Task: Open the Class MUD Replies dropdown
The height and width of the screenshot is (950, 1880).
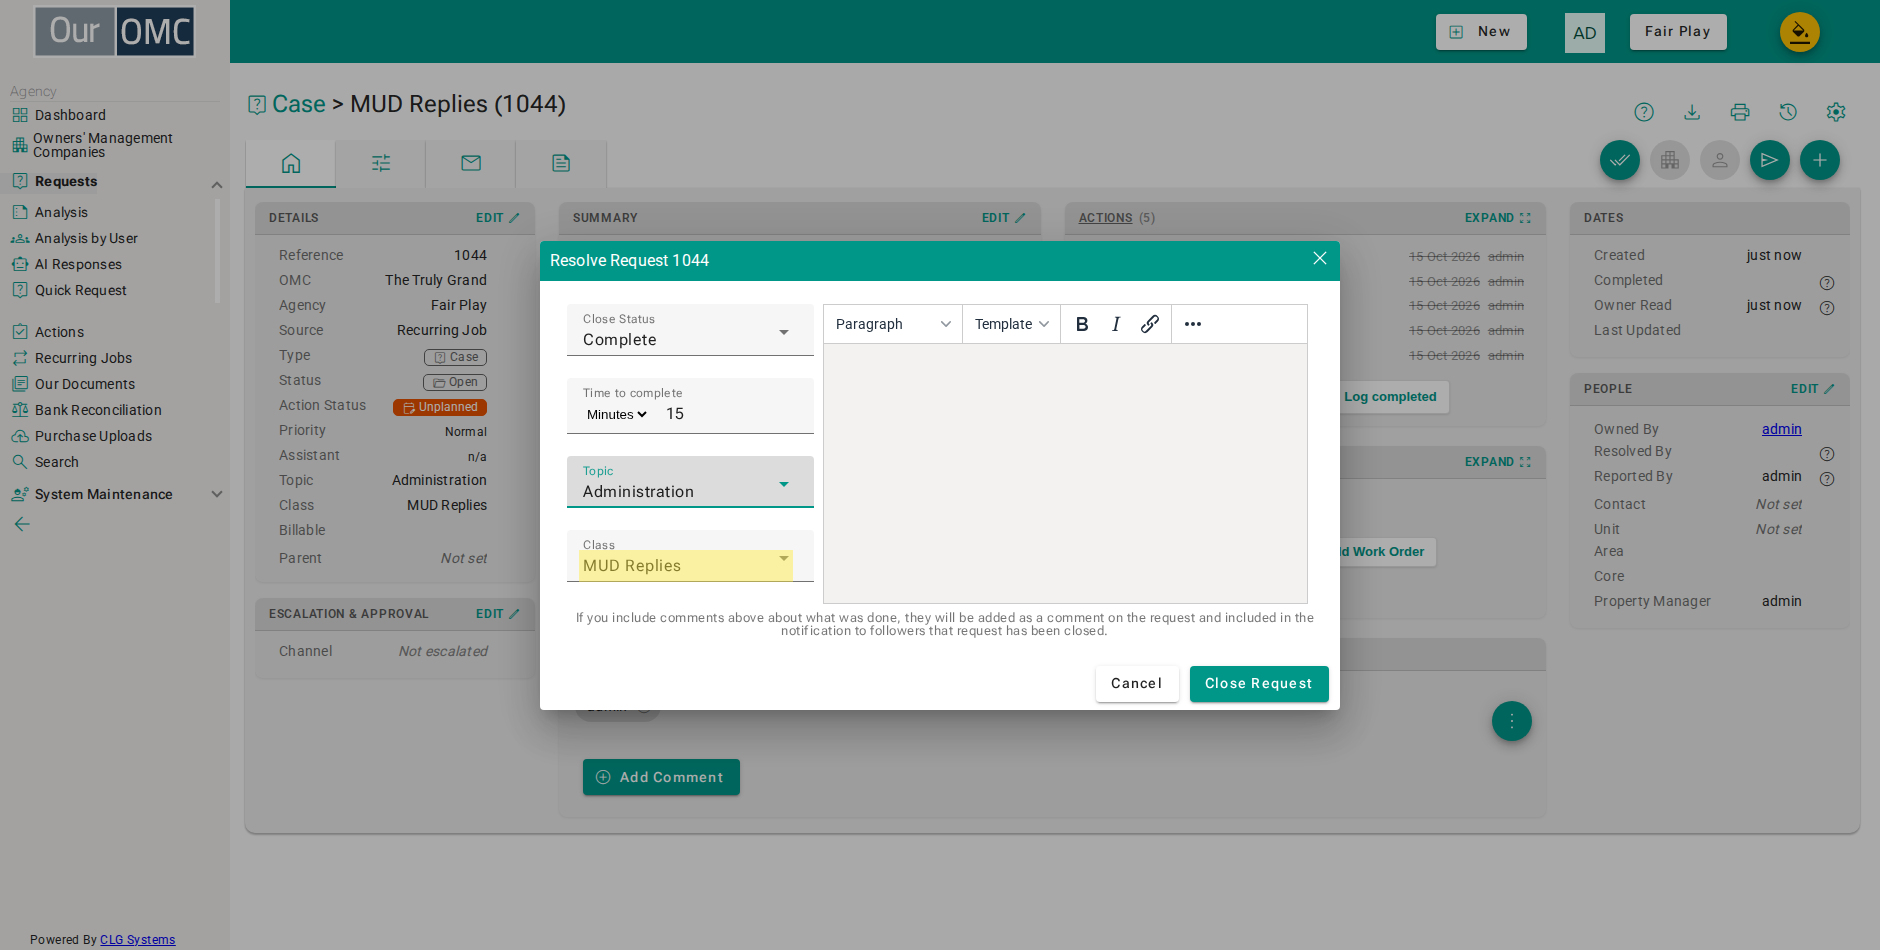Action: [690, 556]
